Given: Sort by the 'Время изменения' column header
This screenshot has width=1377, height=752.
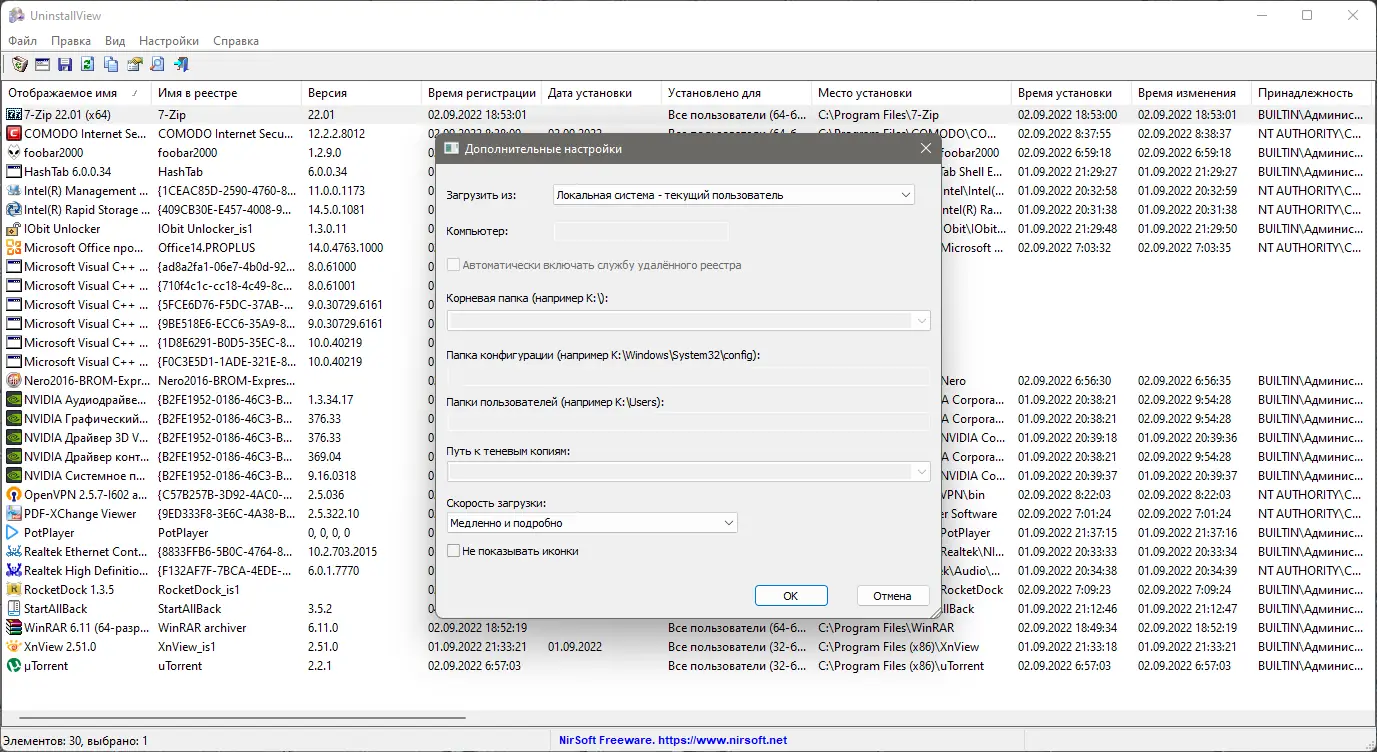Looking at the screenshot, I should [x=1191, y=93].
